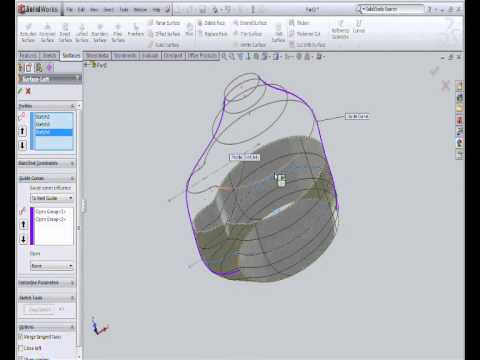Choose Ruled Surface in the ribbon
Viewport: 480px width, 360px height.
coord(164,45)
